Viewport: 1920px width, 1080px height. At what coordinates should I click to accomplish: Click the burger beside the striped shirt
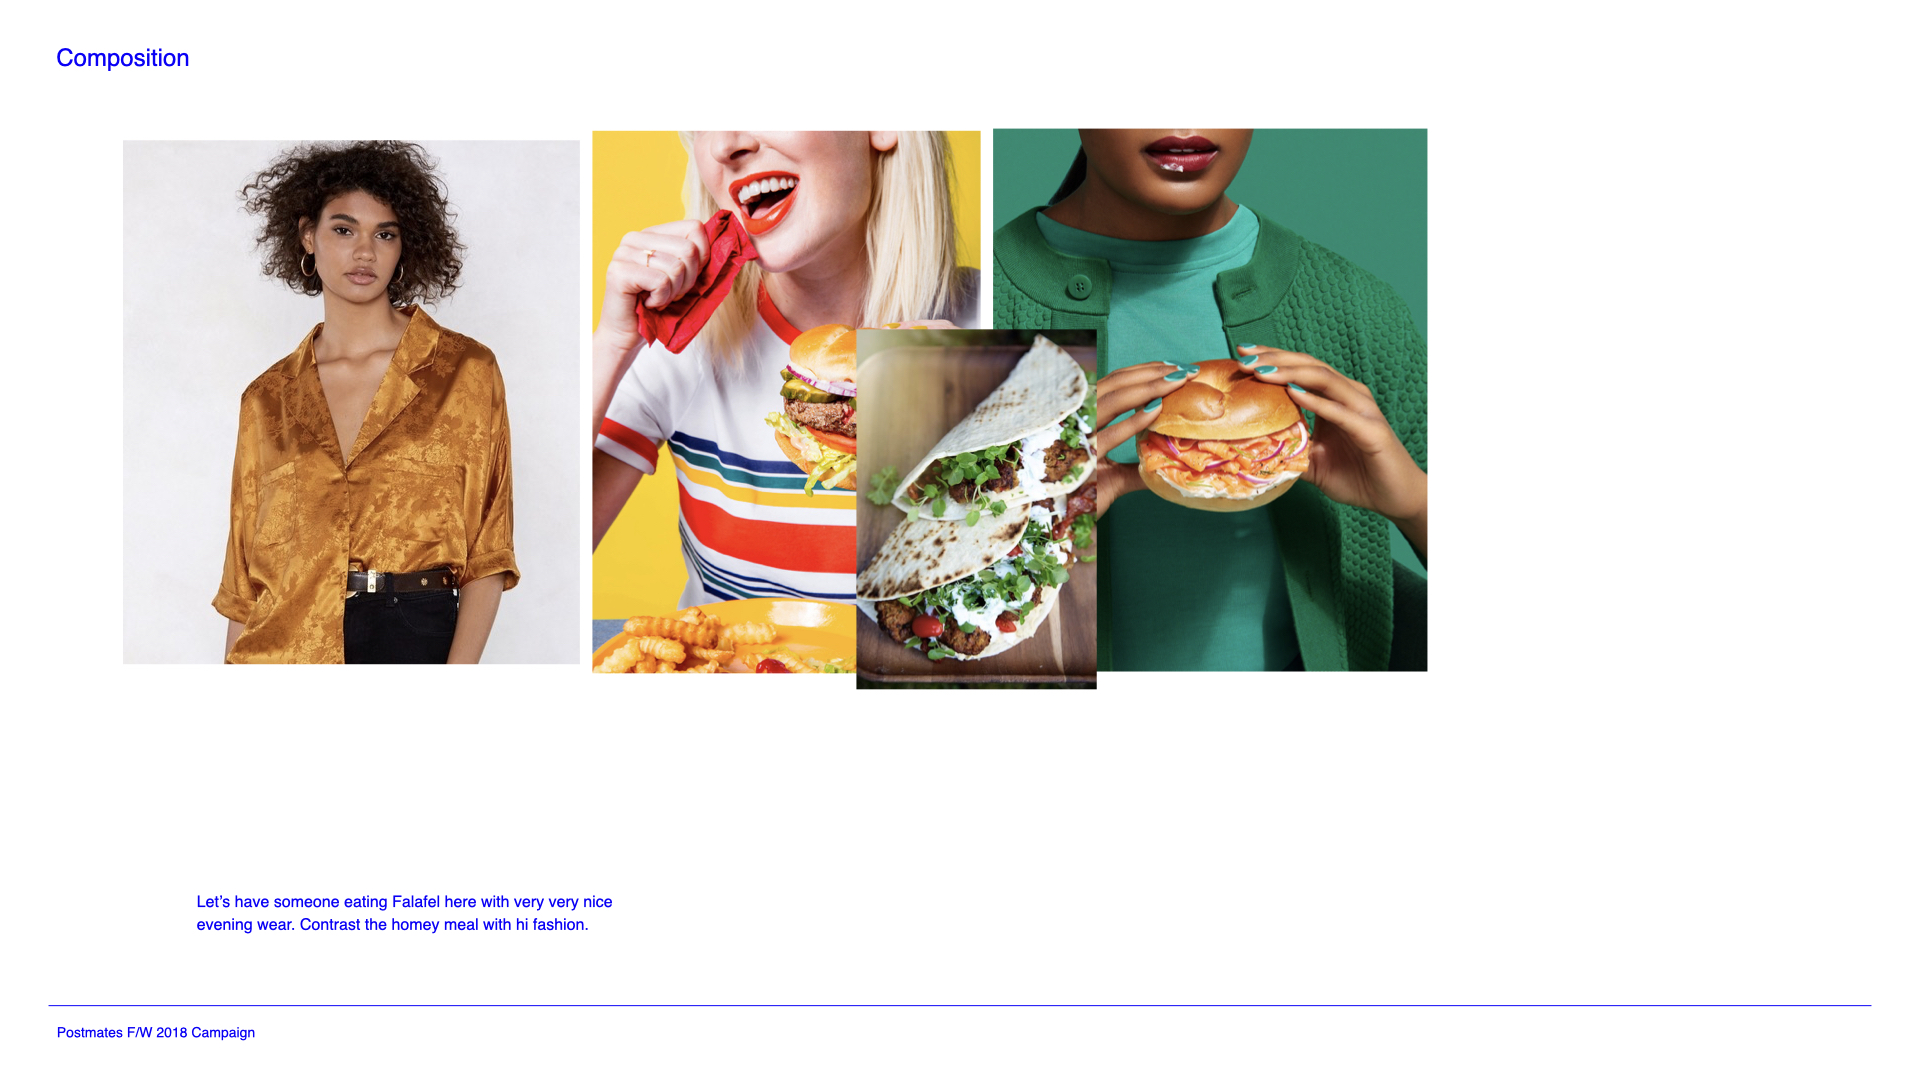pos(816,405)
